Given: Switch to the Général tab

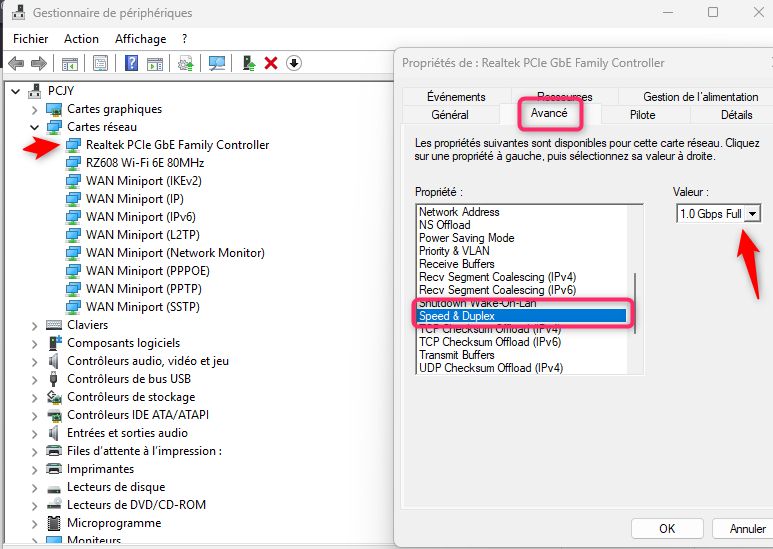Looking at the screenshot, I should click(x=450, y=115).
